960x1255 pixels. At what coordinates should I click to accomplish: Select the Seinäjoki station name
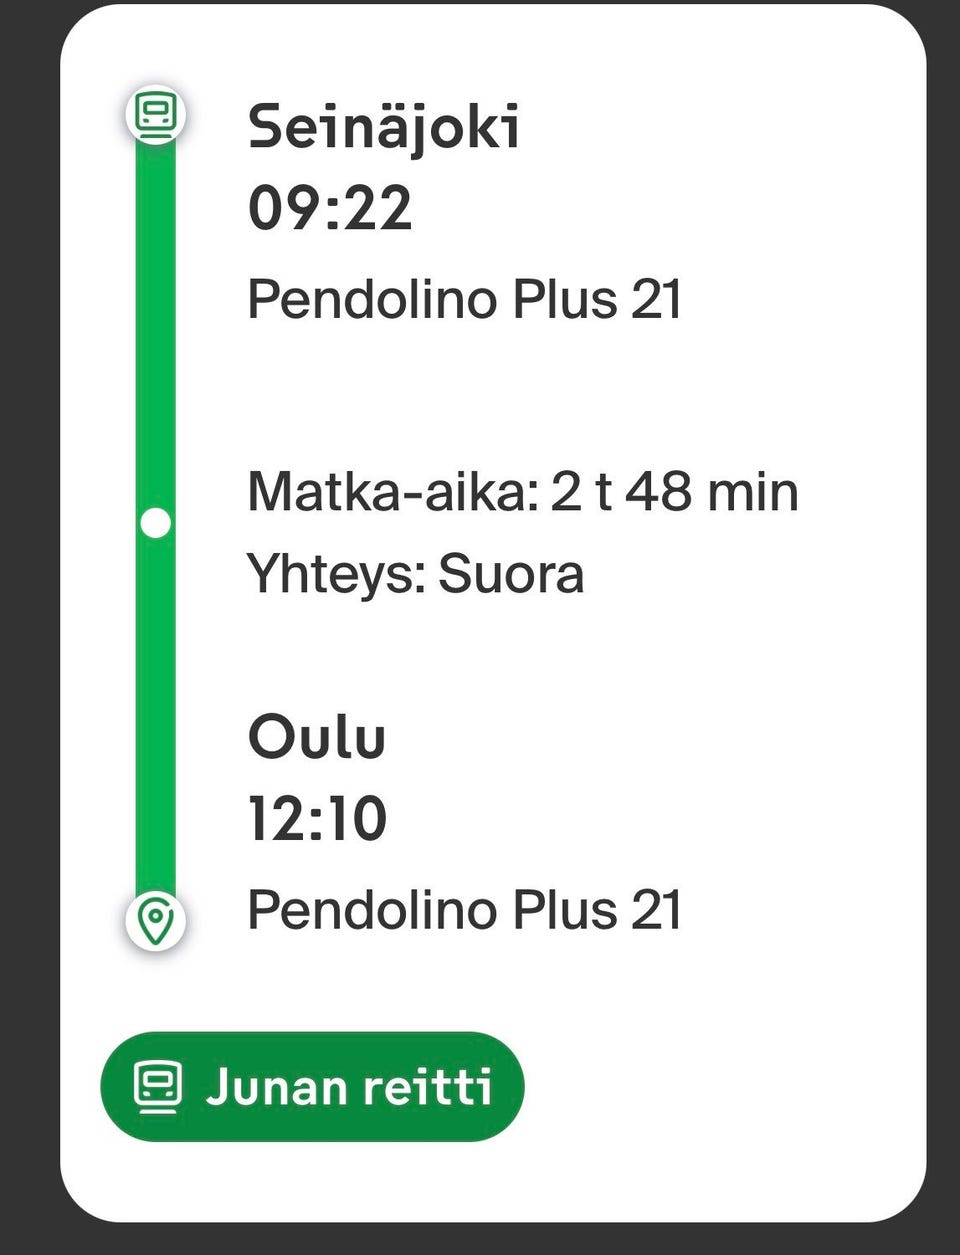[384, 128]
